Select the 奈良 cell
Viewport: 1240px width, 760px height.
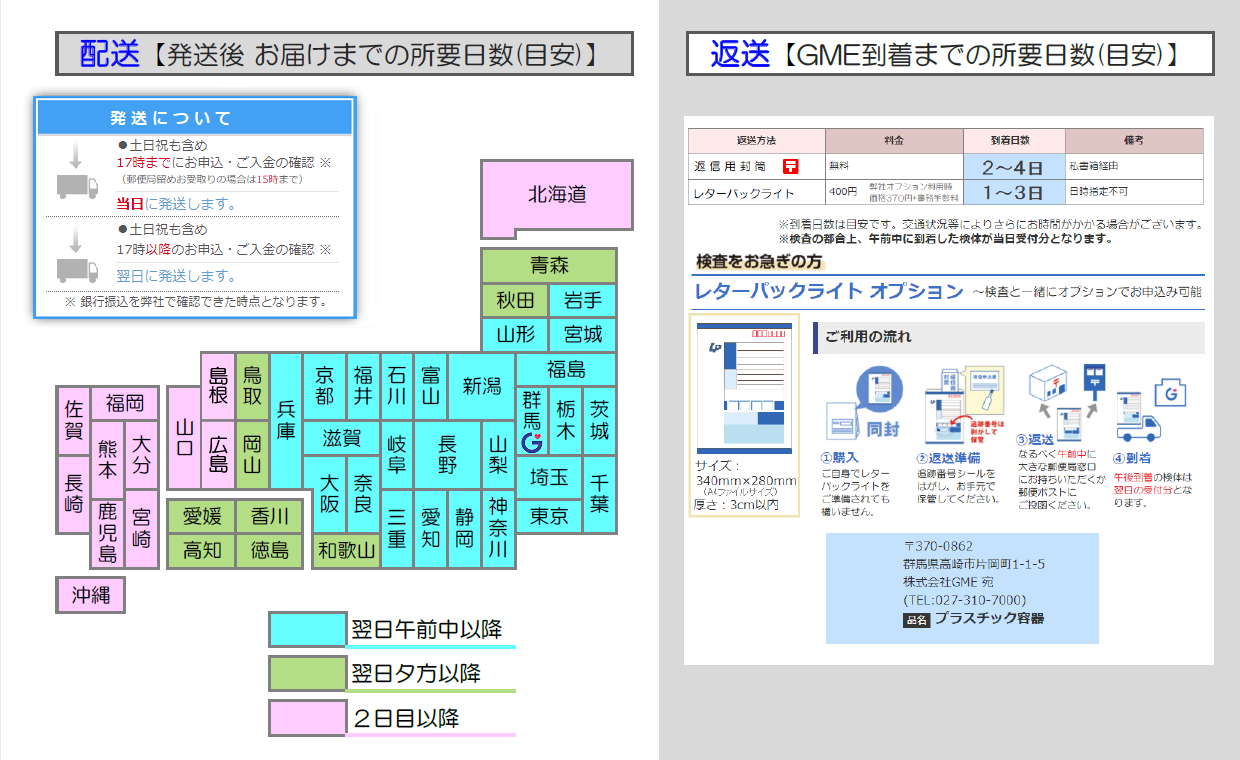click(x=363, y=494)
